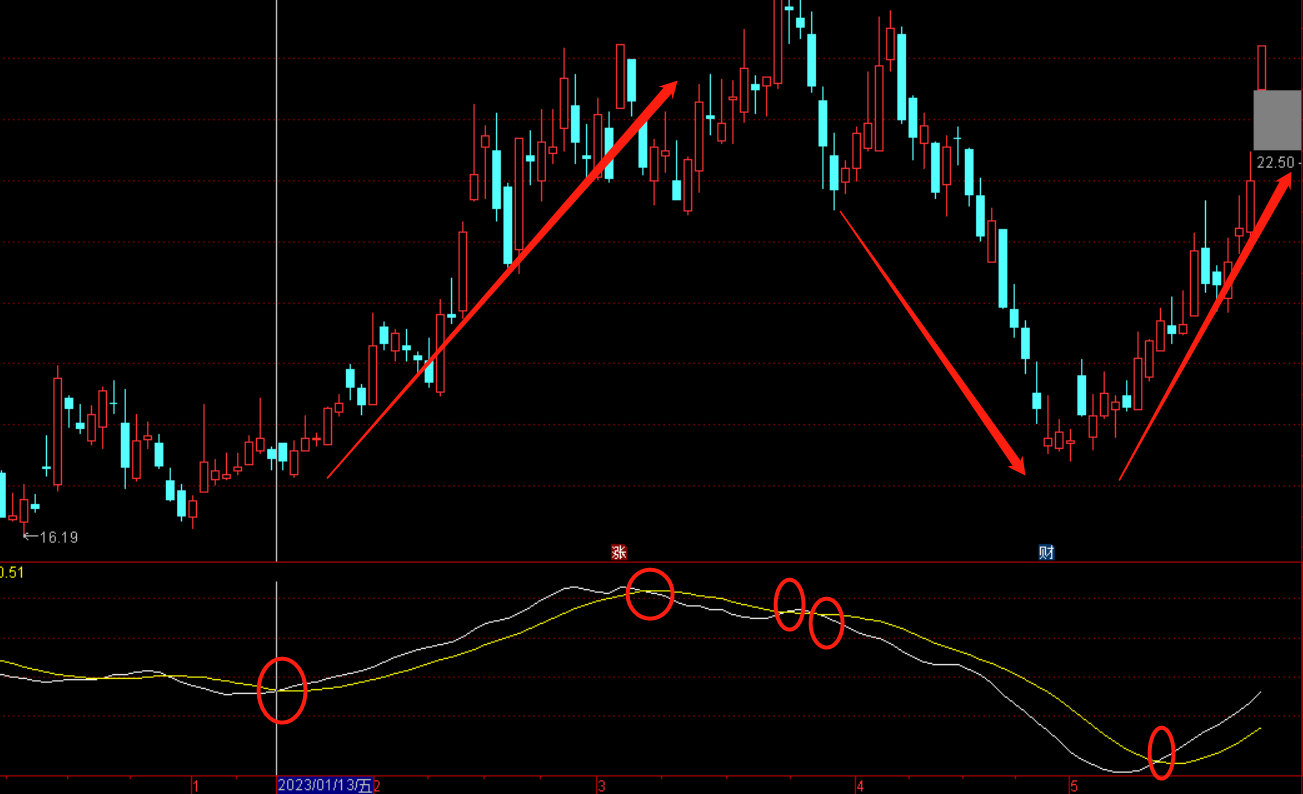Jump to month 5 on time axis
The height and width of the screenshot is (794, 1303).
click(1075, 786)
